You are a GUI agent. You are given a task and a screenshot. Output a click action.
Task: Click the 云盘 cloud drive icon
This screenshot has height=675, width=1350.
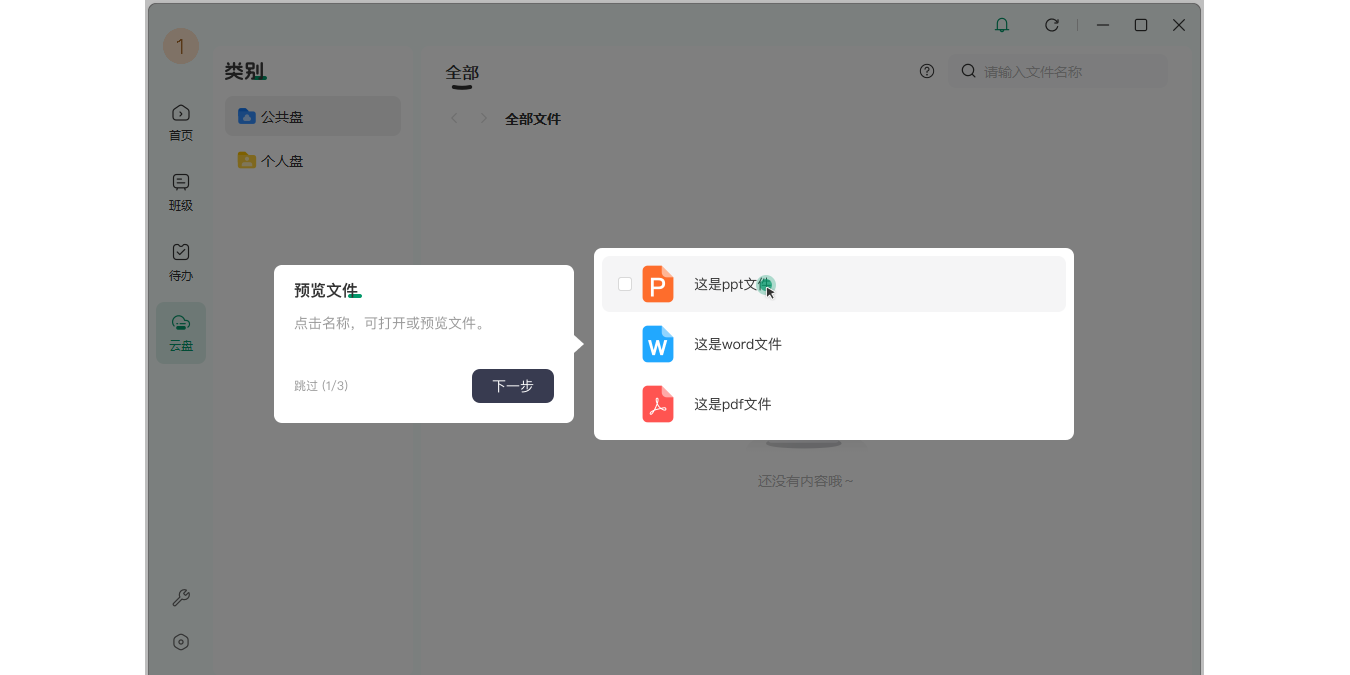181,332
